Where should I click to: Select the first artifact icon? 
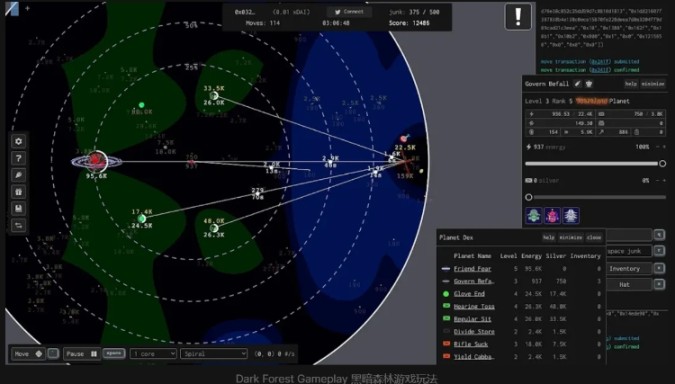[534, 215]
